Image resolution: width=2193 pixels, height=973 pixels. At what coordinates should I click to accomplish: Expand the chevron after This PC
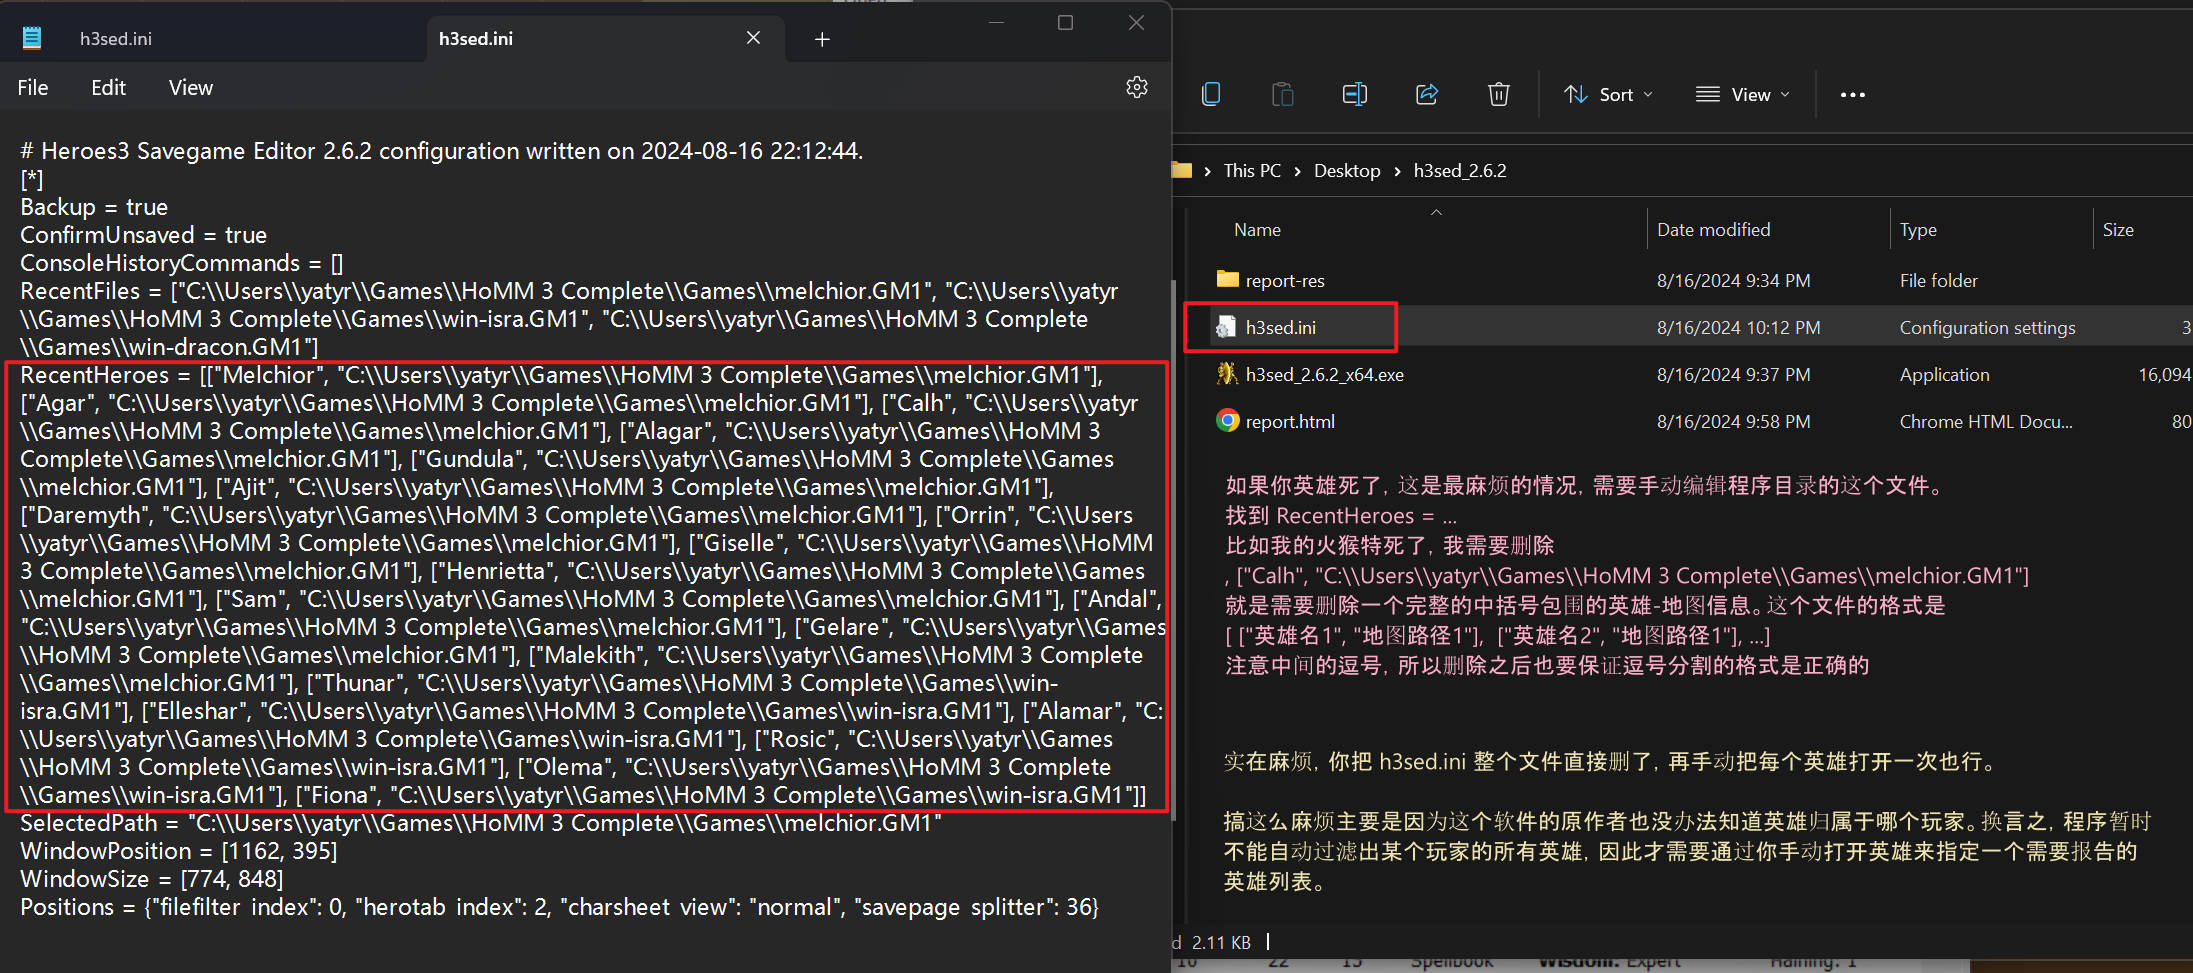click(x=1297, y=171)
